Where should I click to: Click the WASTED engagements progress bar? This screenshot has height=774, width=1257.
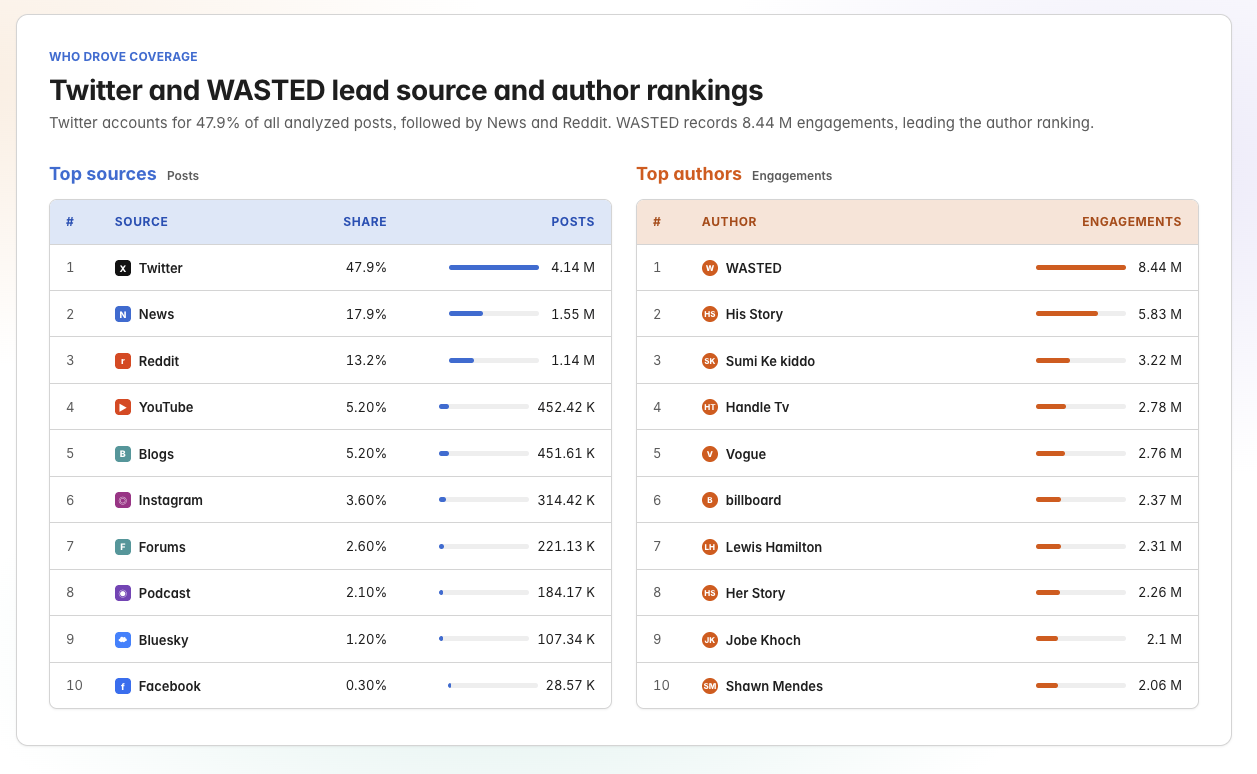coord(1081,268)
